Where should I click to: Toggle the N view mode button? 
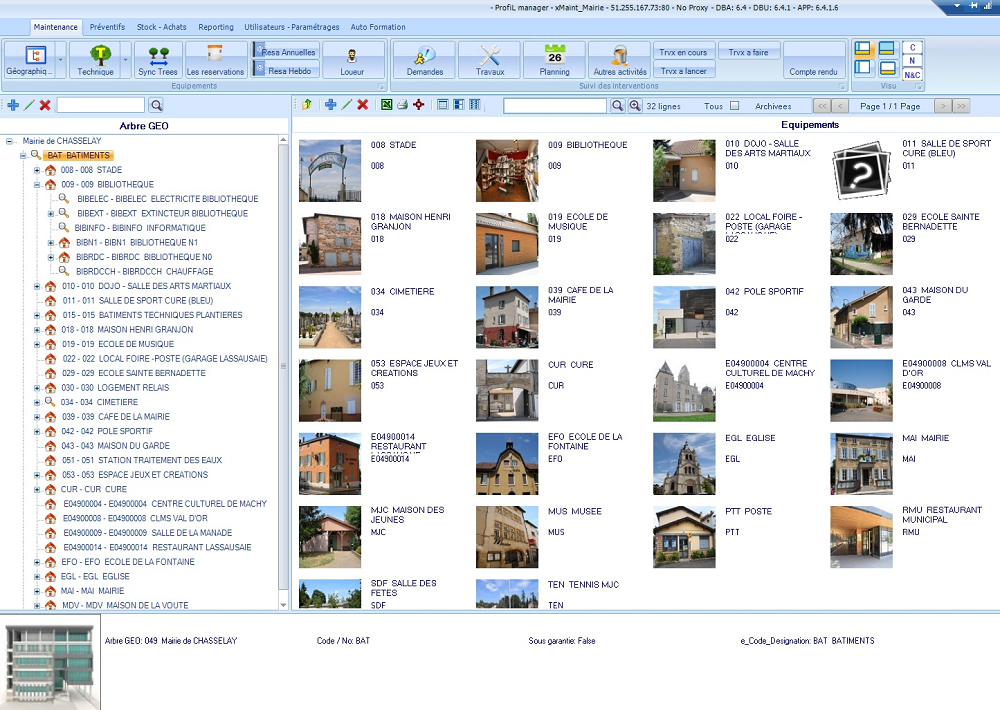912,61
